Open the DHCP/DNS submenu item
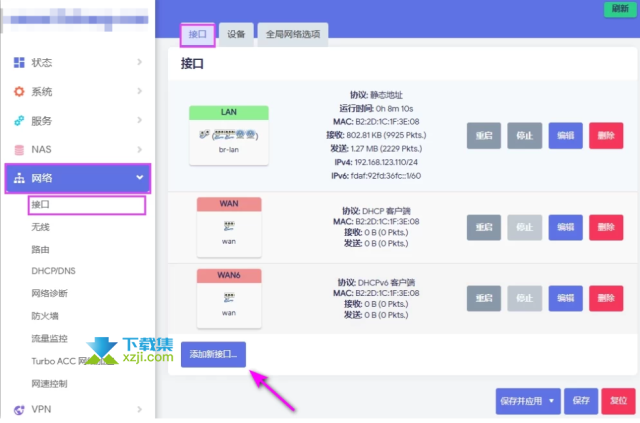 pyautogui.click(x=53, y=271)
